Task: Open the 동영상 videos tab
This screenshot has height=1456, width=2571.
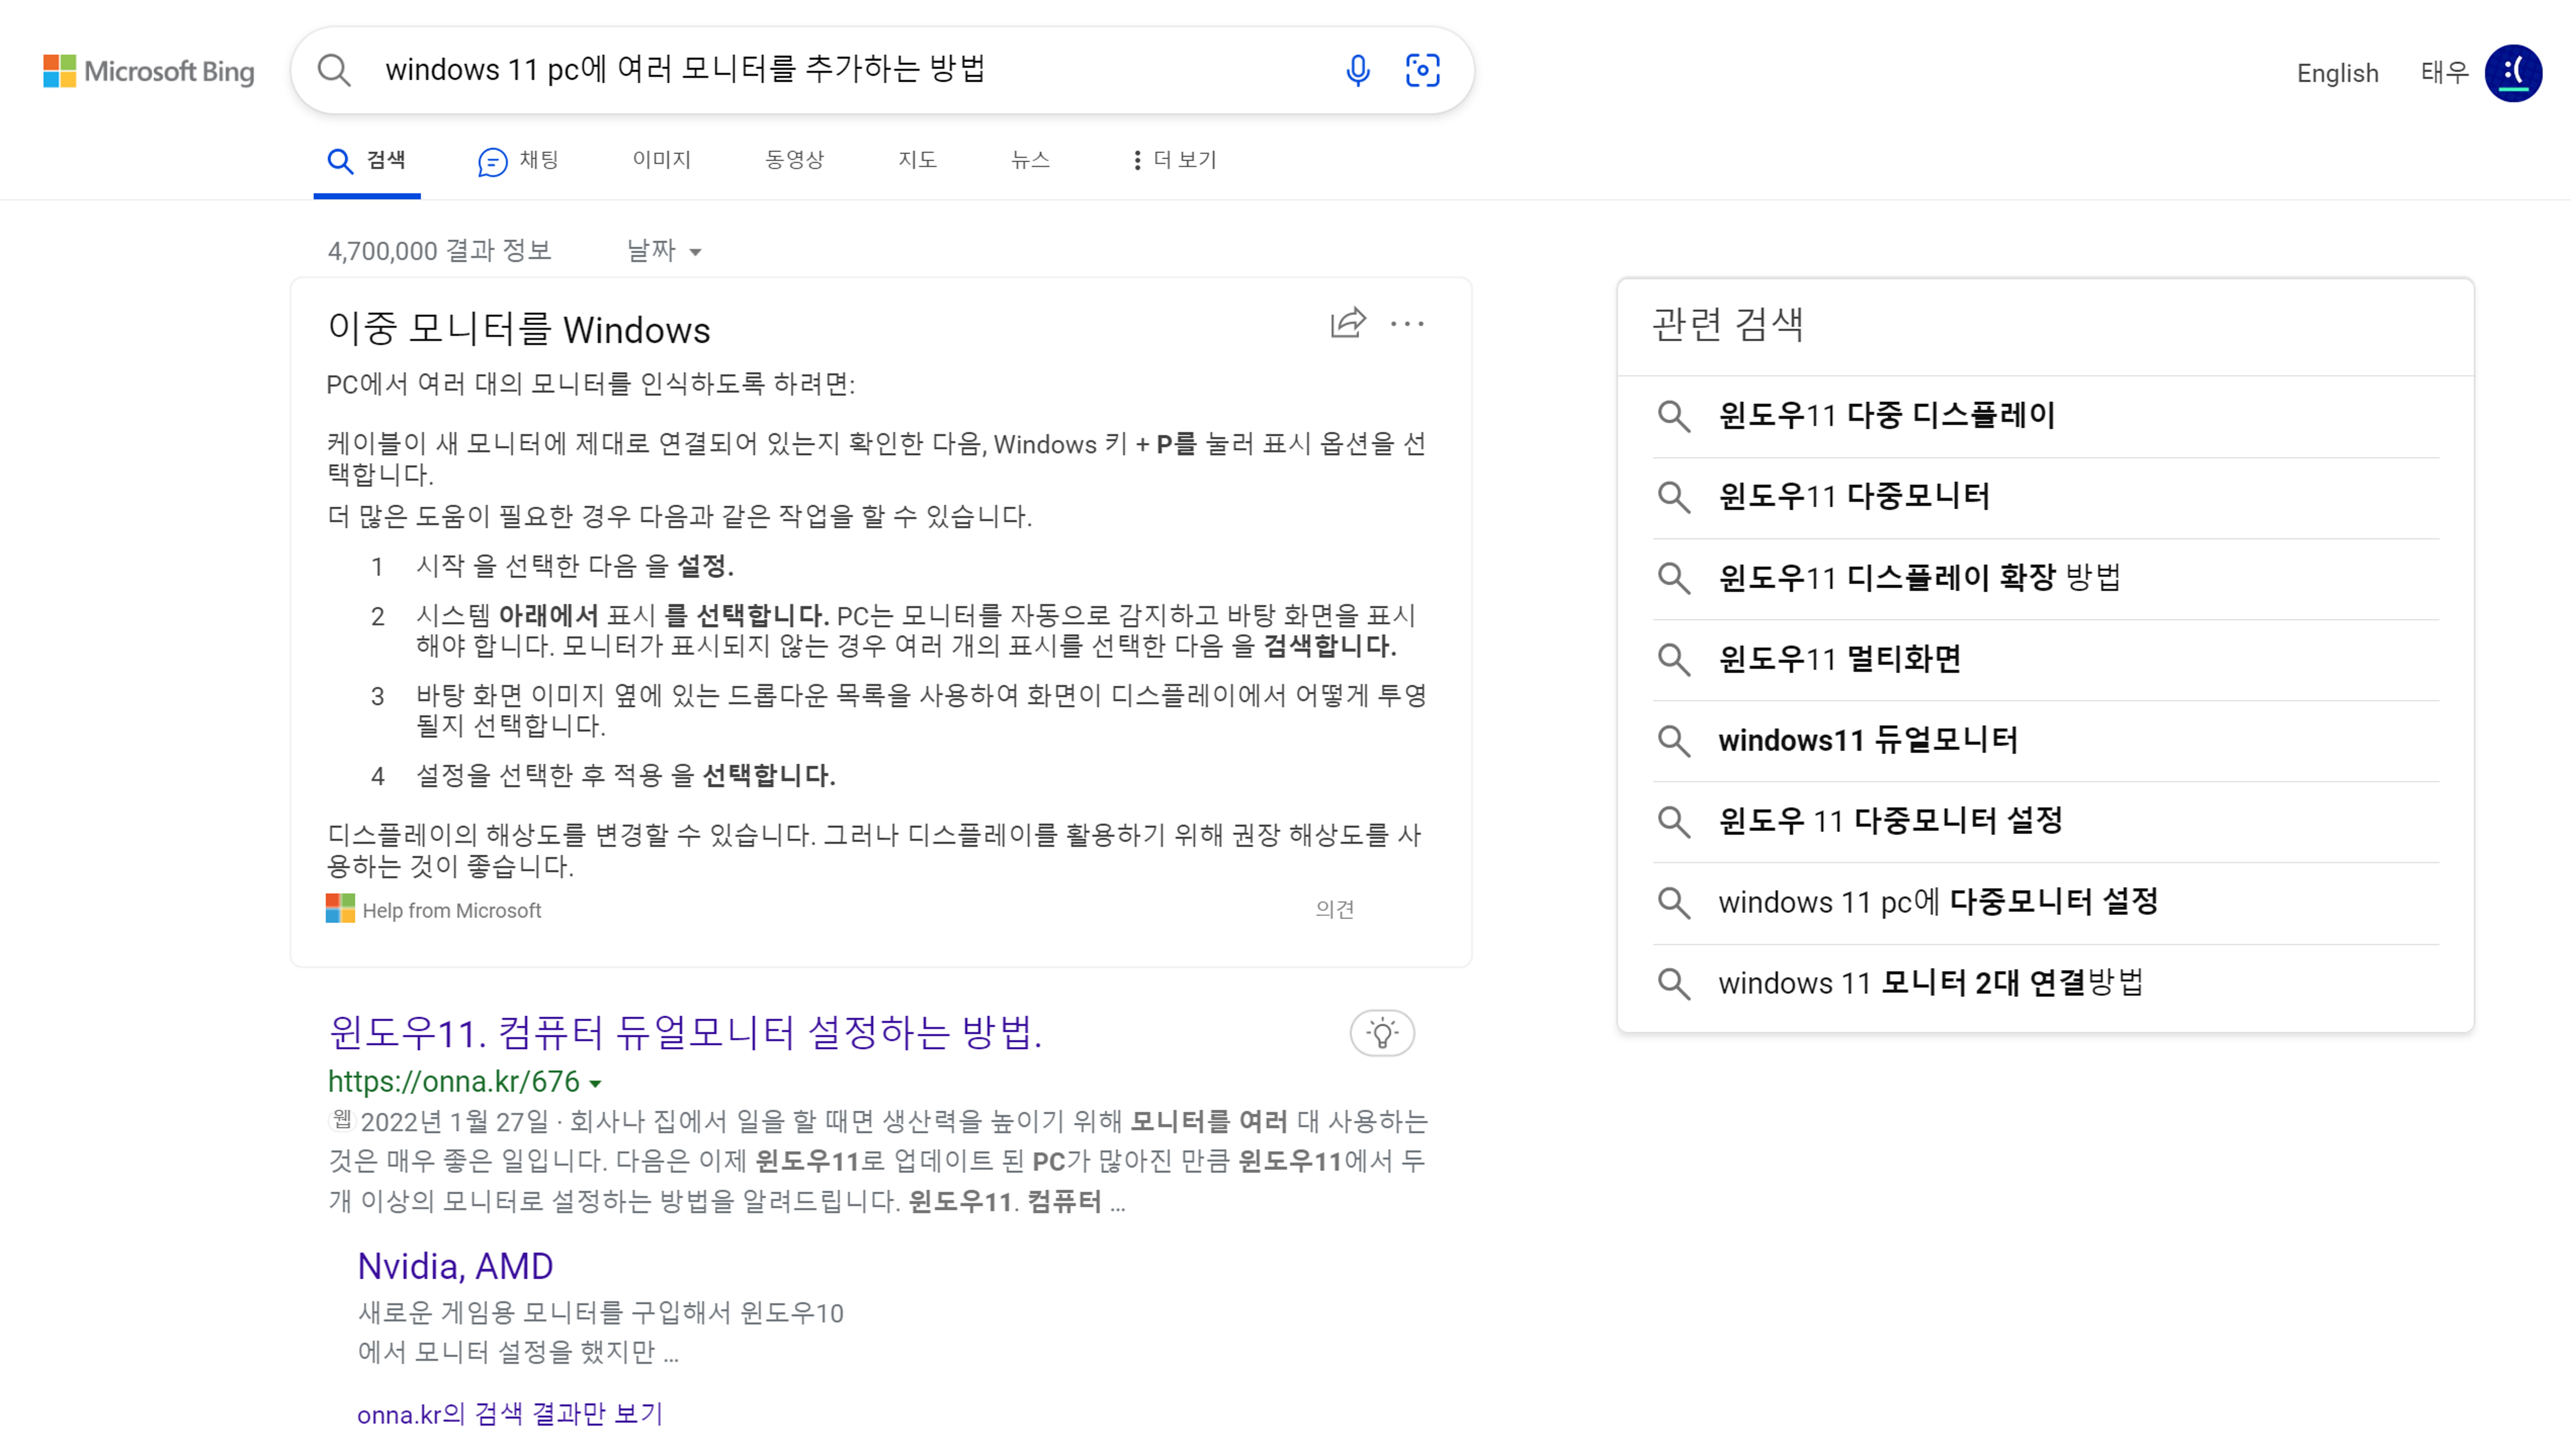Action: click(794, 160)
